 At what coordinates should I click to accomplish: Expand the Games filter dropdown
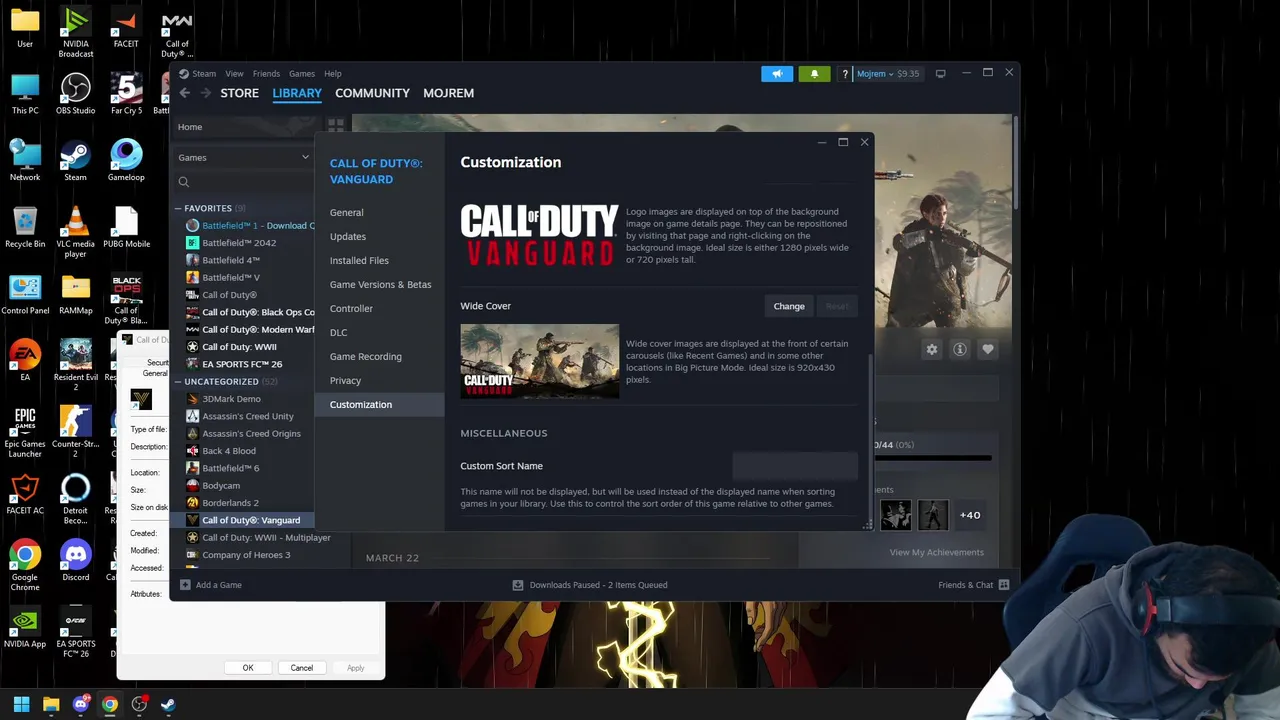(305, 157)
